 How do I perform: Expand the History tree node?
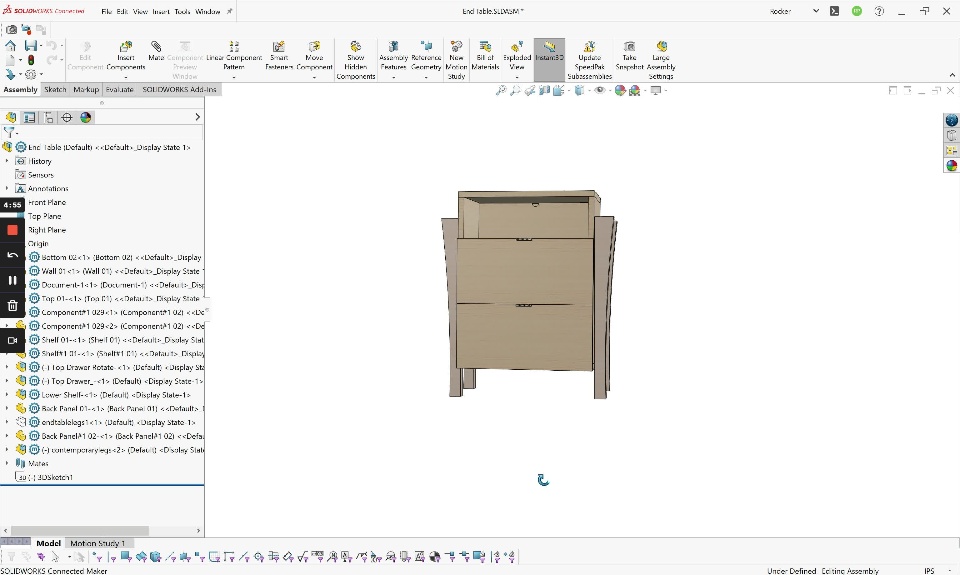[7, 161]
